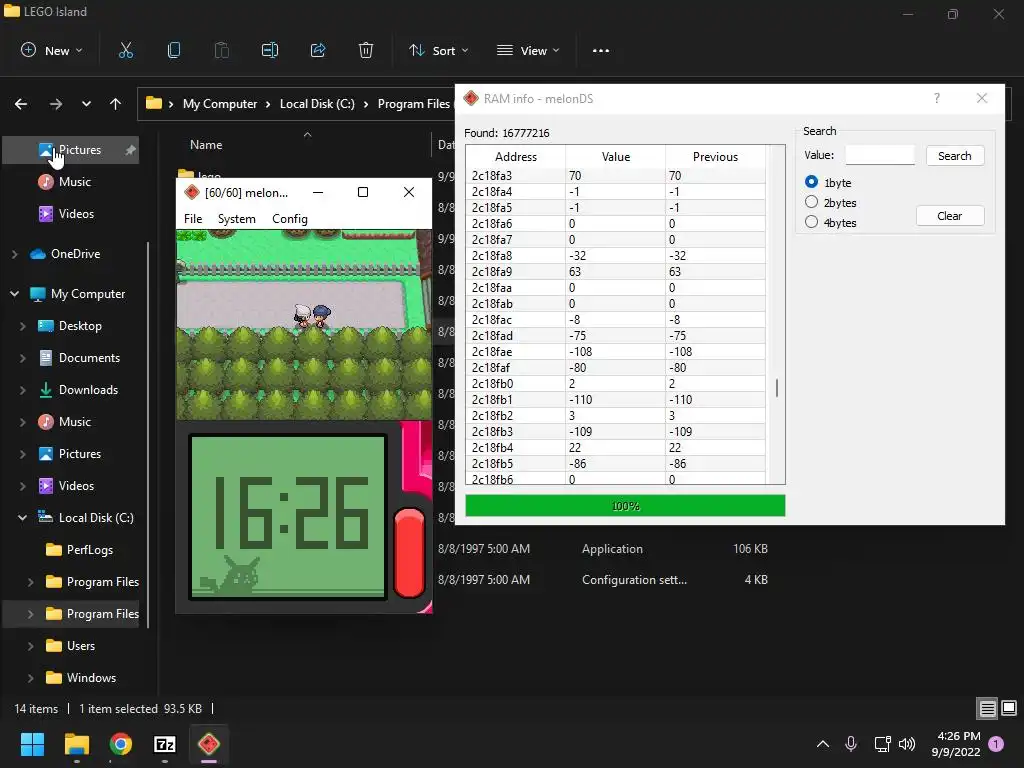Expand the Desktop tree node

coord(22,326)
